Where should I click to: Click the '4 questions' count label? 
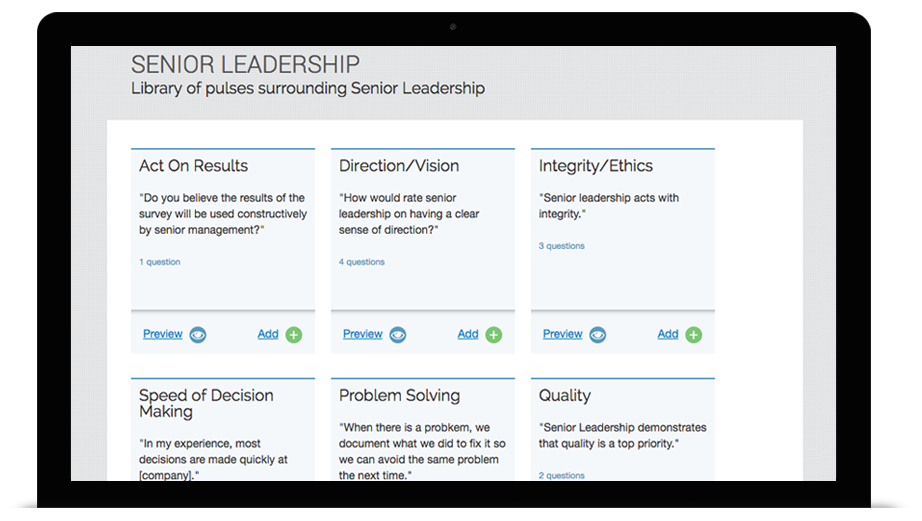point(362,262)
